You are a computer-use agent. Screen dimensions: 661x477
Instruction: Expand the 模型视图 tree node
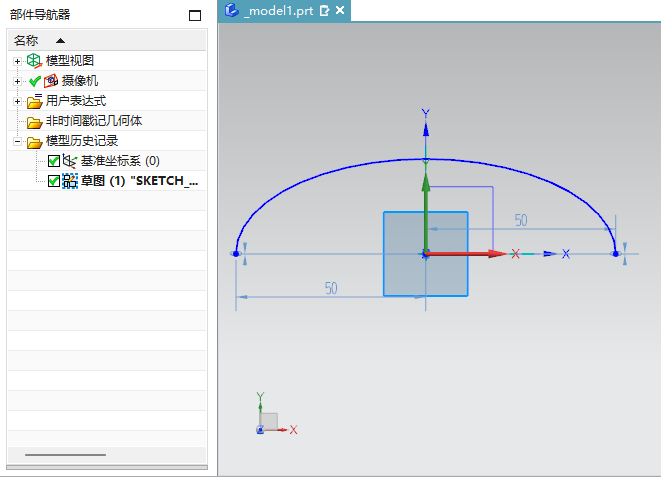pos(17,62)
